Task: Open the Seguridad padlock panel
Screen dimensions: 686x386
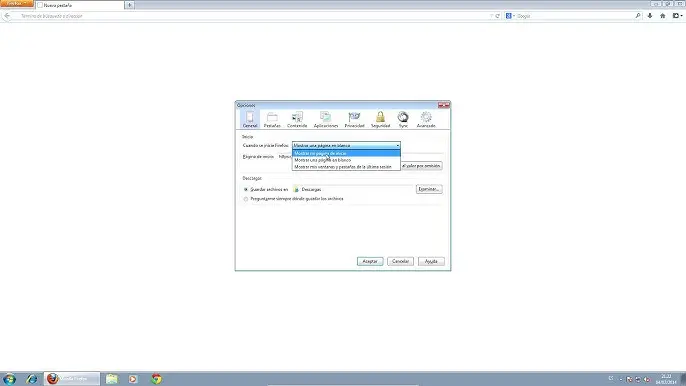Action: tap(380, 119)
